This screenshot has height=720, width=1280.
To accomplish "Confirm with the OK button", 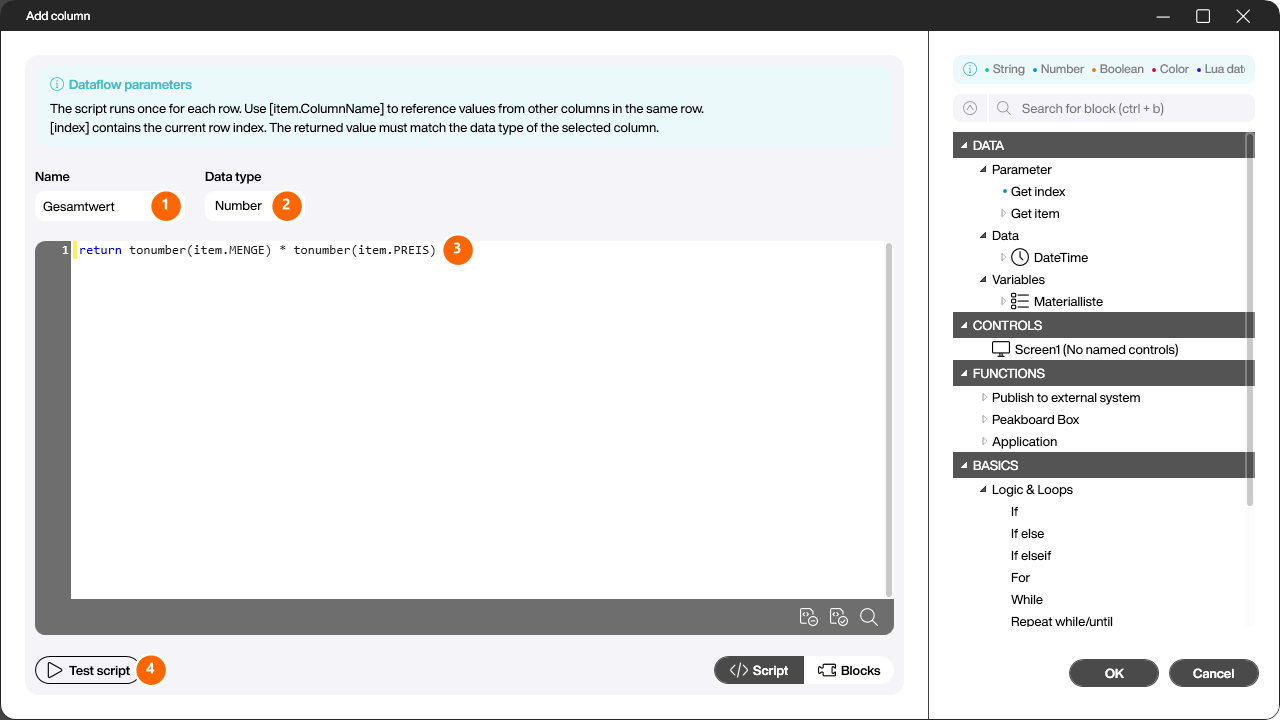I will (1114, 673).
